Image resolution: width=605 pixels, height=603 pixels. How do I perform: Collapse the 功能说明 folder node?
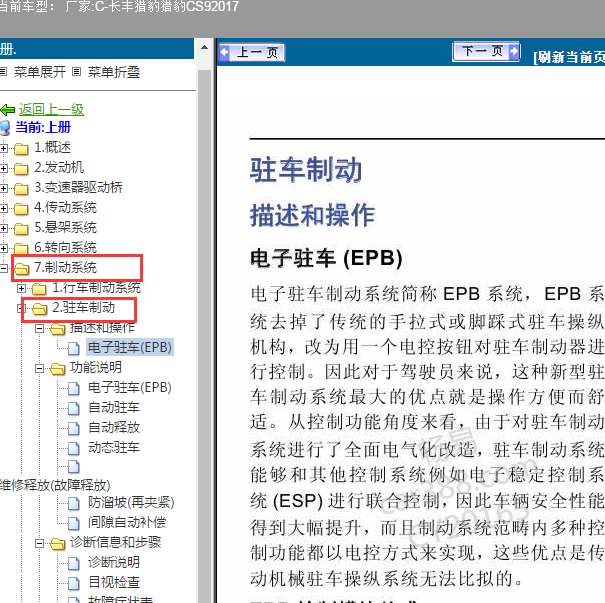[39, 368]
